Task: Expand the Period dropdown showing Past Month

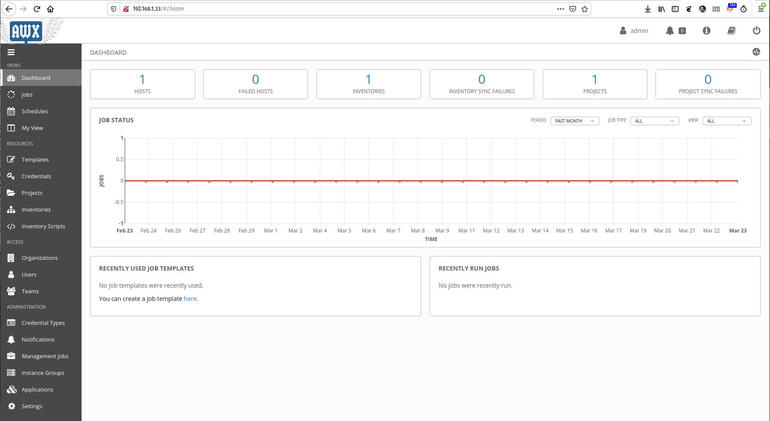Action: 574,121
